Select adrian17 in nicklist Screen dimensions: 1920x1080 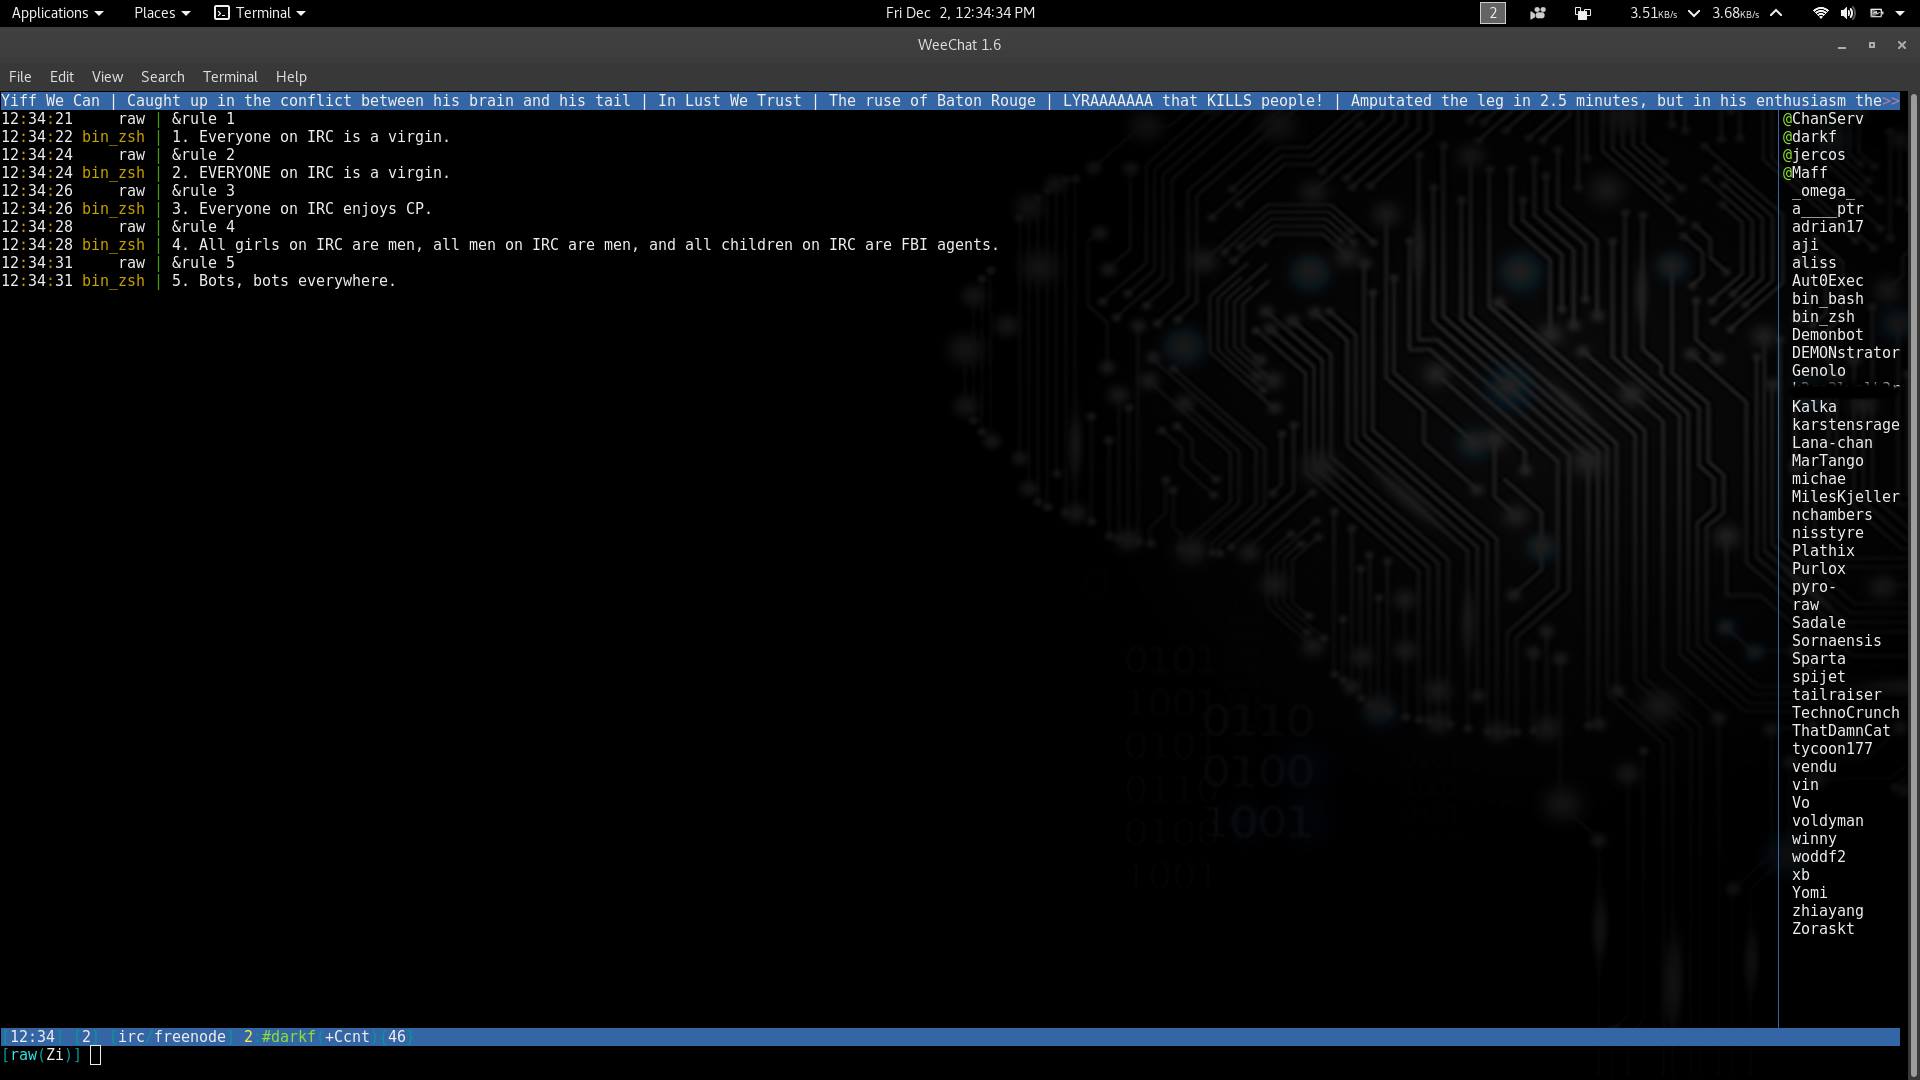[1828, 227]
